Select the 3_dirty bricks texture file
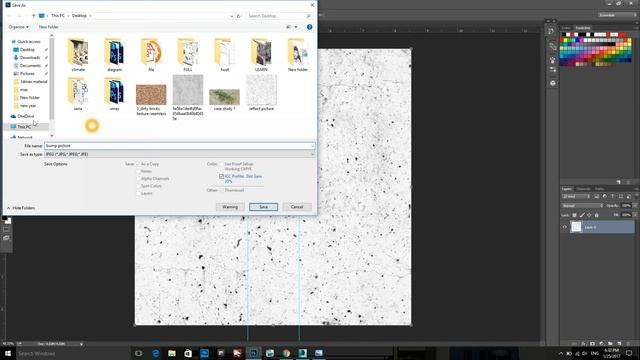Viewport: 640px width, 360px height. coord(151,100)
